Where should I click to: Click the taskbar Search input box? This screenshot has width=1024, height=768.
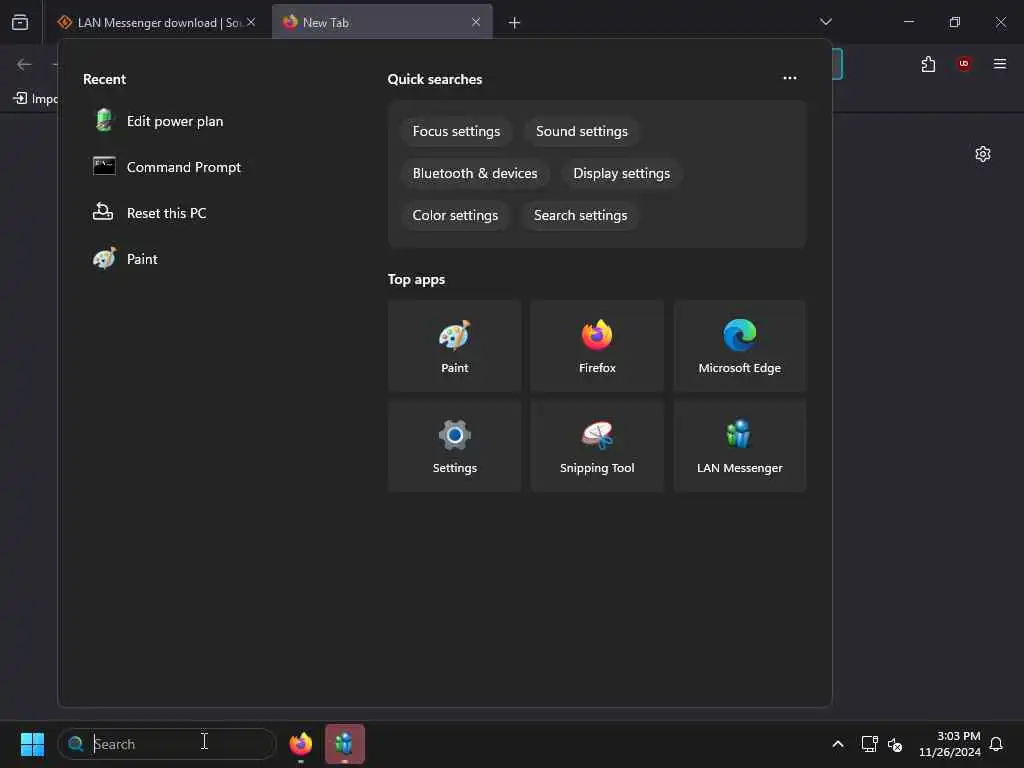[x=167, y=744]
